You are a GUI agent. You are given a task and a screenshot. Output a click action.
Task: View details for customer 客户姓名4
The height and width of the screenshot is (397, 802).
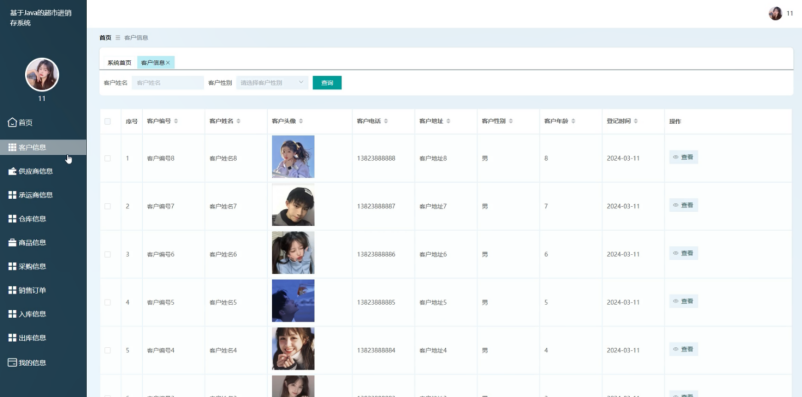pyautogui.click(x=683, y=349)
